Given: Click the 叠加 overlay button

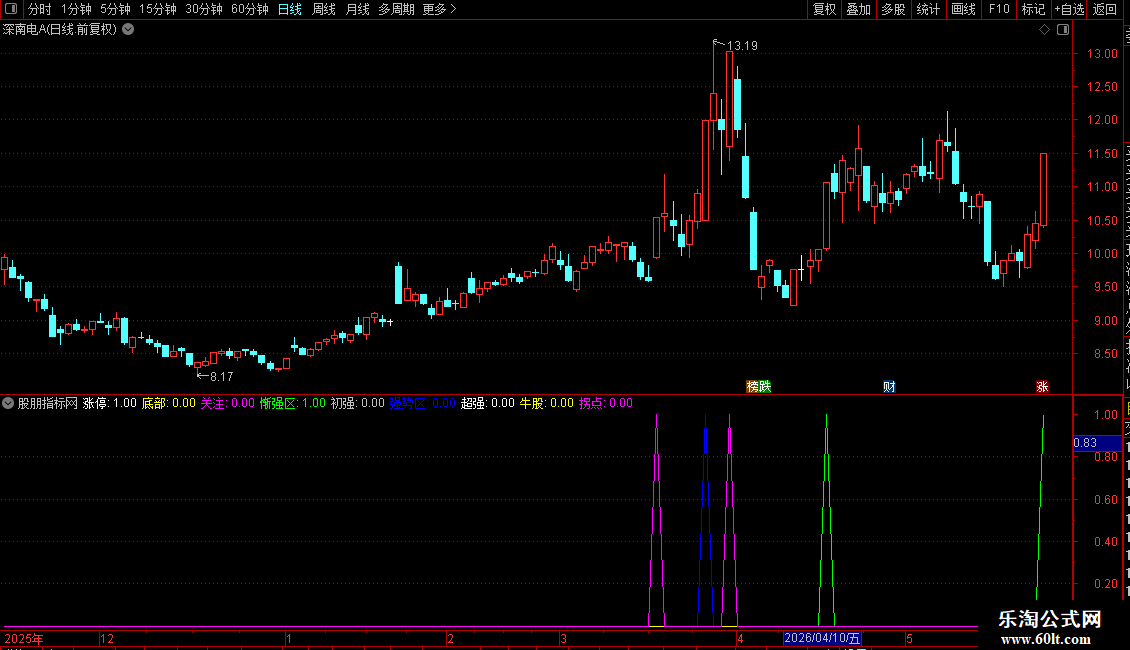Looking at the screenshot, I should [x=858, y=9].
